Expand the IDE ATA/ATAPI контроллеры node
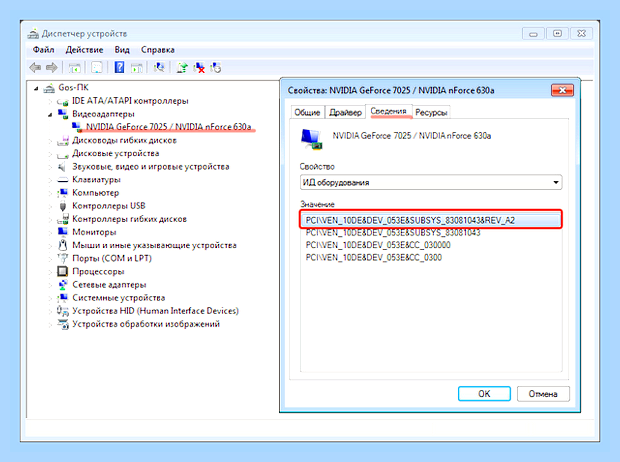 50,102
